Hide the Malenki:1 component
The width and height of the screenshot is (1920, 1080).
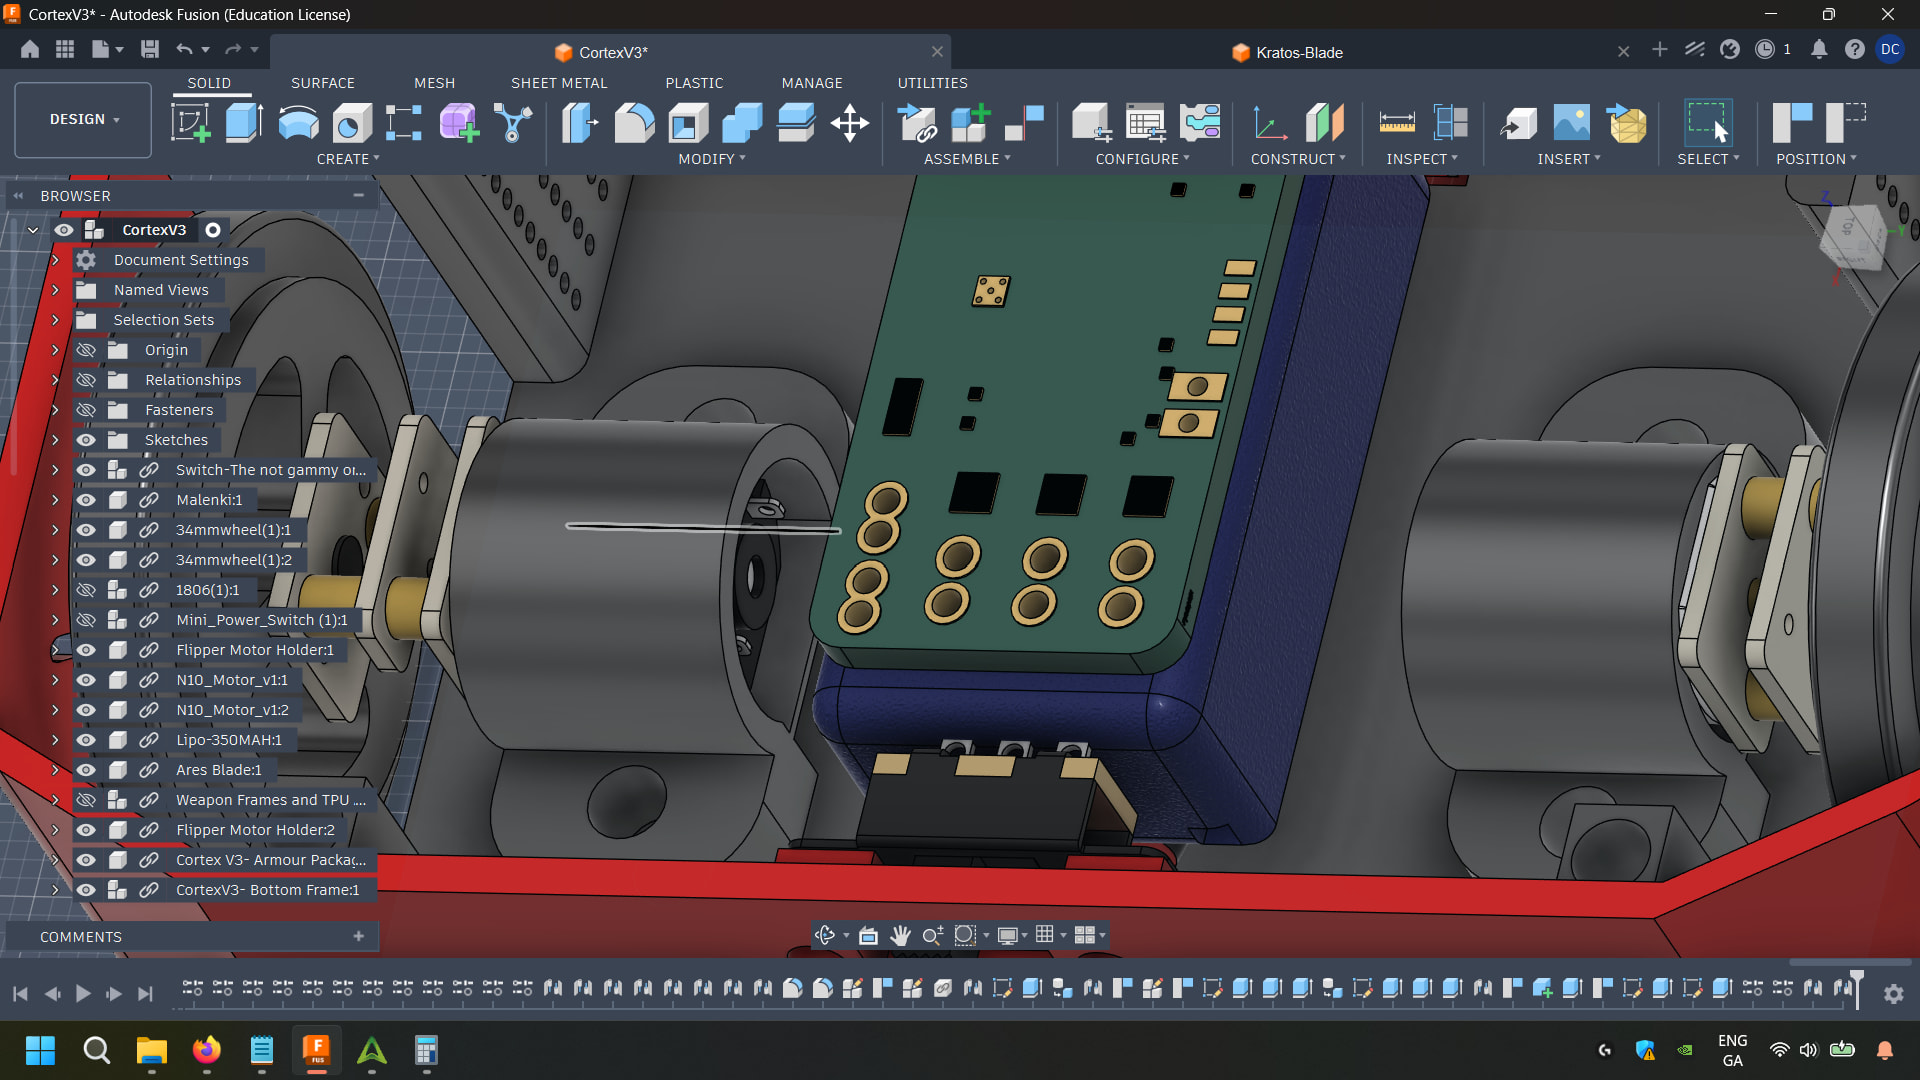pyautogui.click(x=86, y=500)
